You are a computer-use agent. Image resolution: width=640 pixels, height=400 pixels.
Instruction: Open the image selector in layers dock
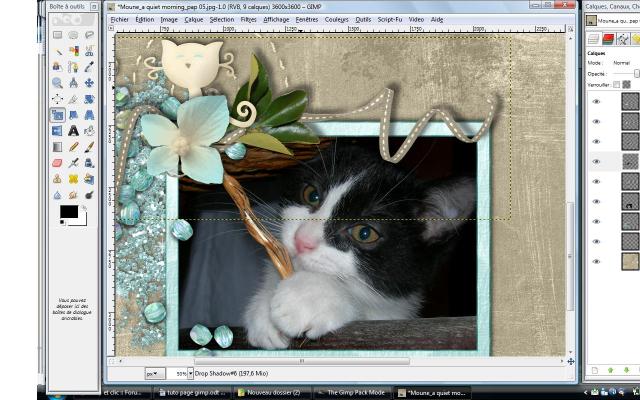point(612,20)
